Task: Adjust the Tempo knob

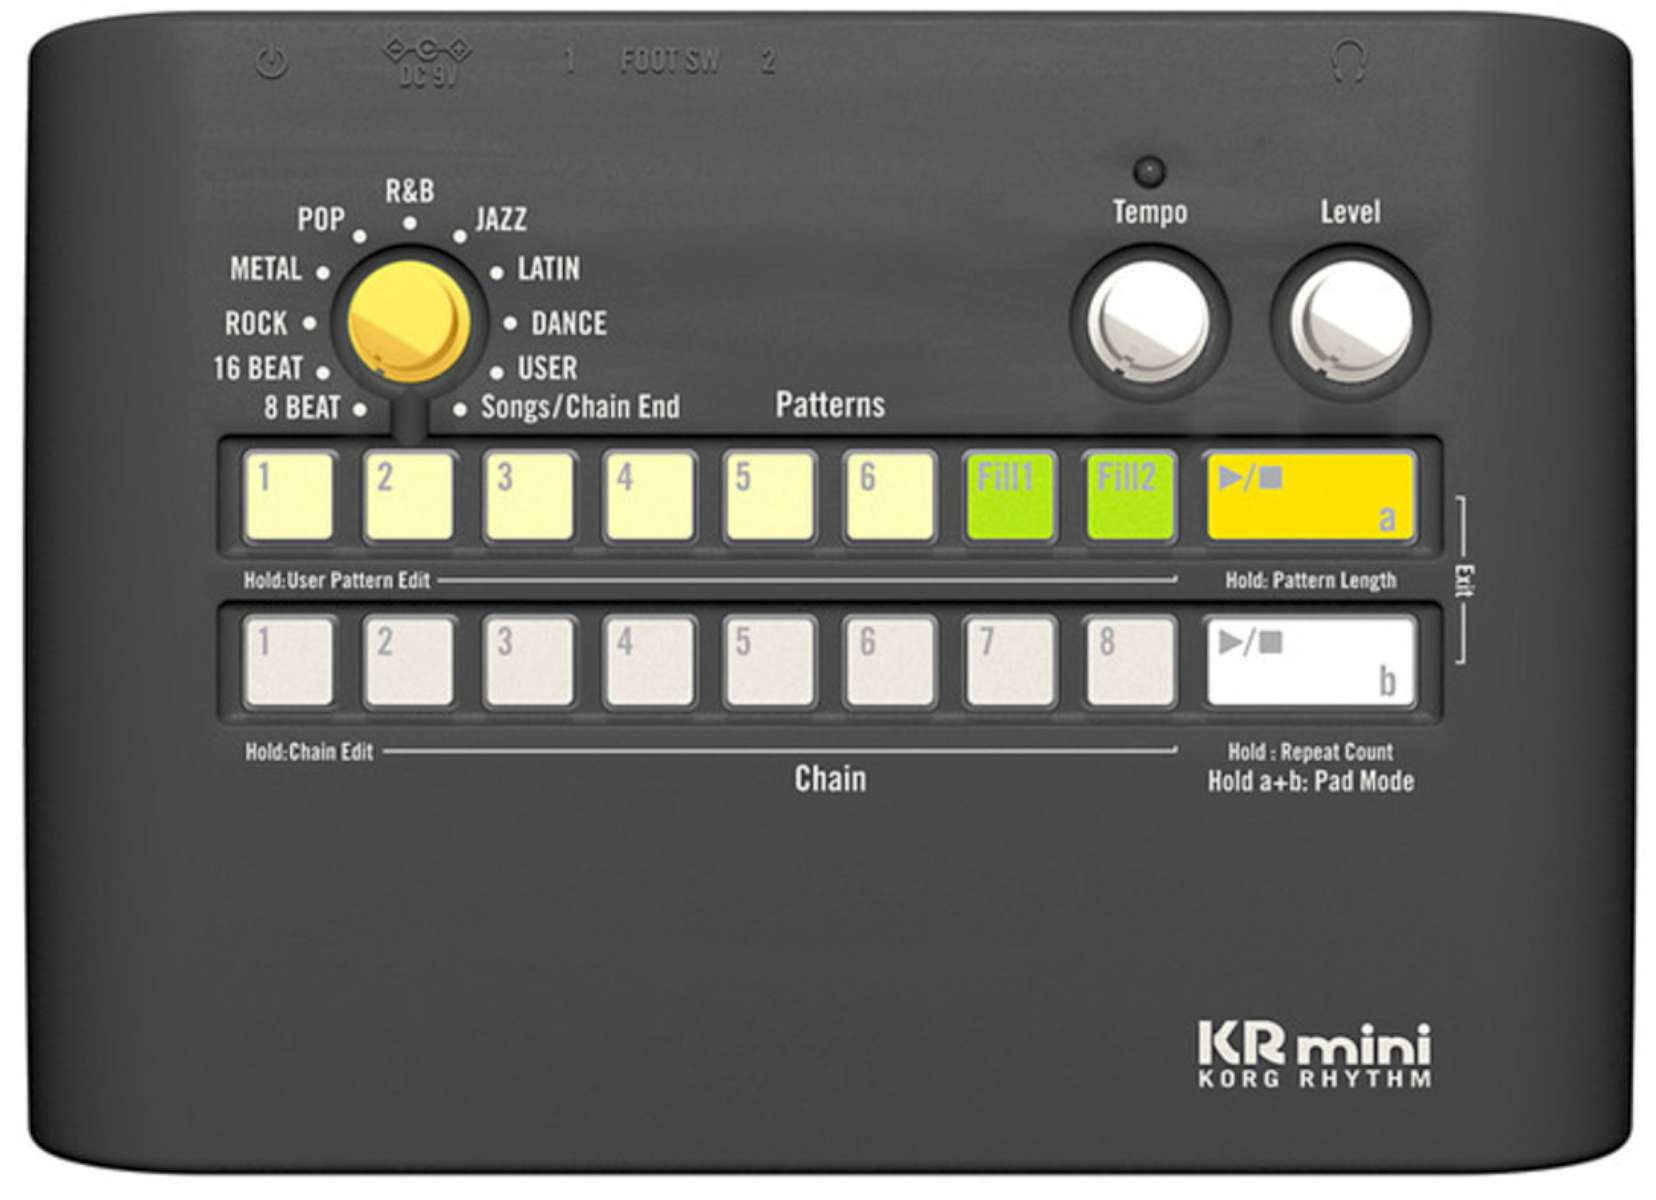Action: coord(1148,315)
